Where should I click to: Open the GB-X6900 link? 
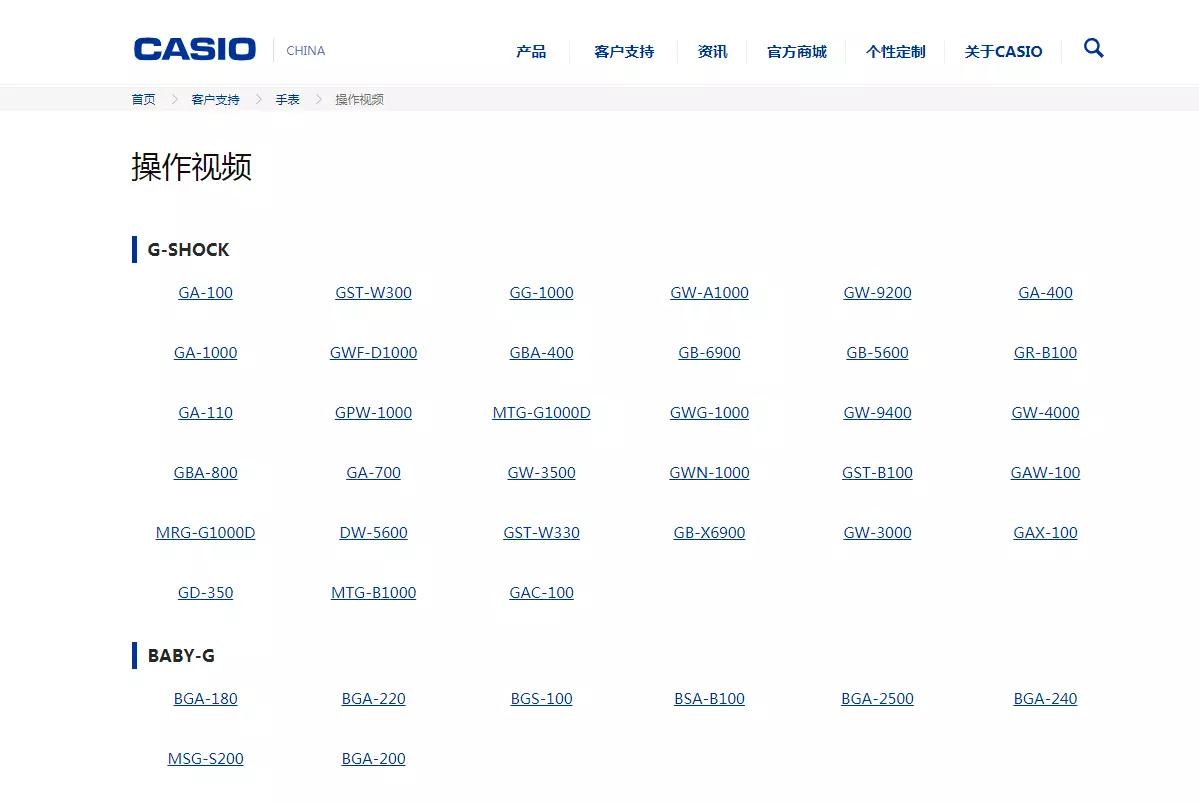coord(710,532)
